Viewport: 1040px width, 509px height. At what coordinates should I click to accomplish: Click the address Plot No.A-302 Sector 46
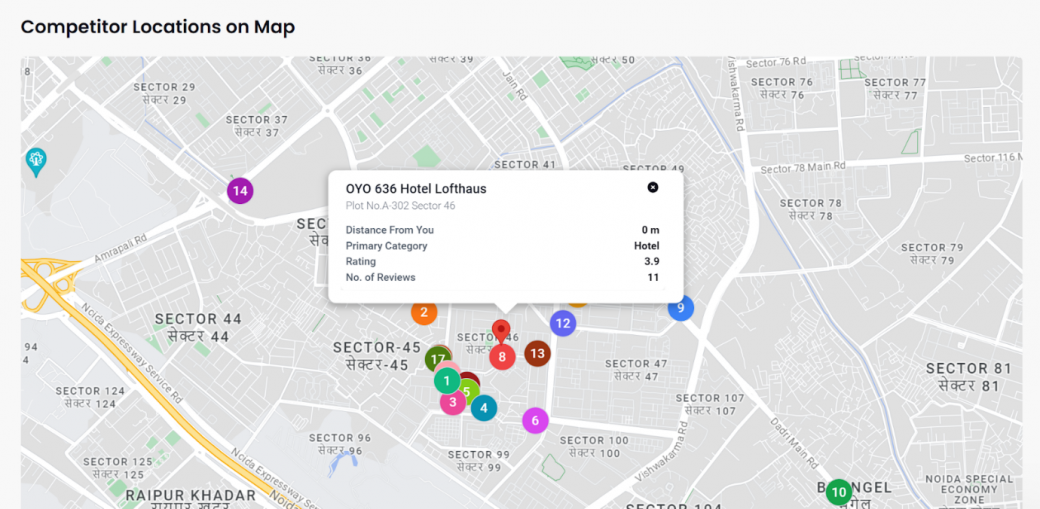click(401, 206)
